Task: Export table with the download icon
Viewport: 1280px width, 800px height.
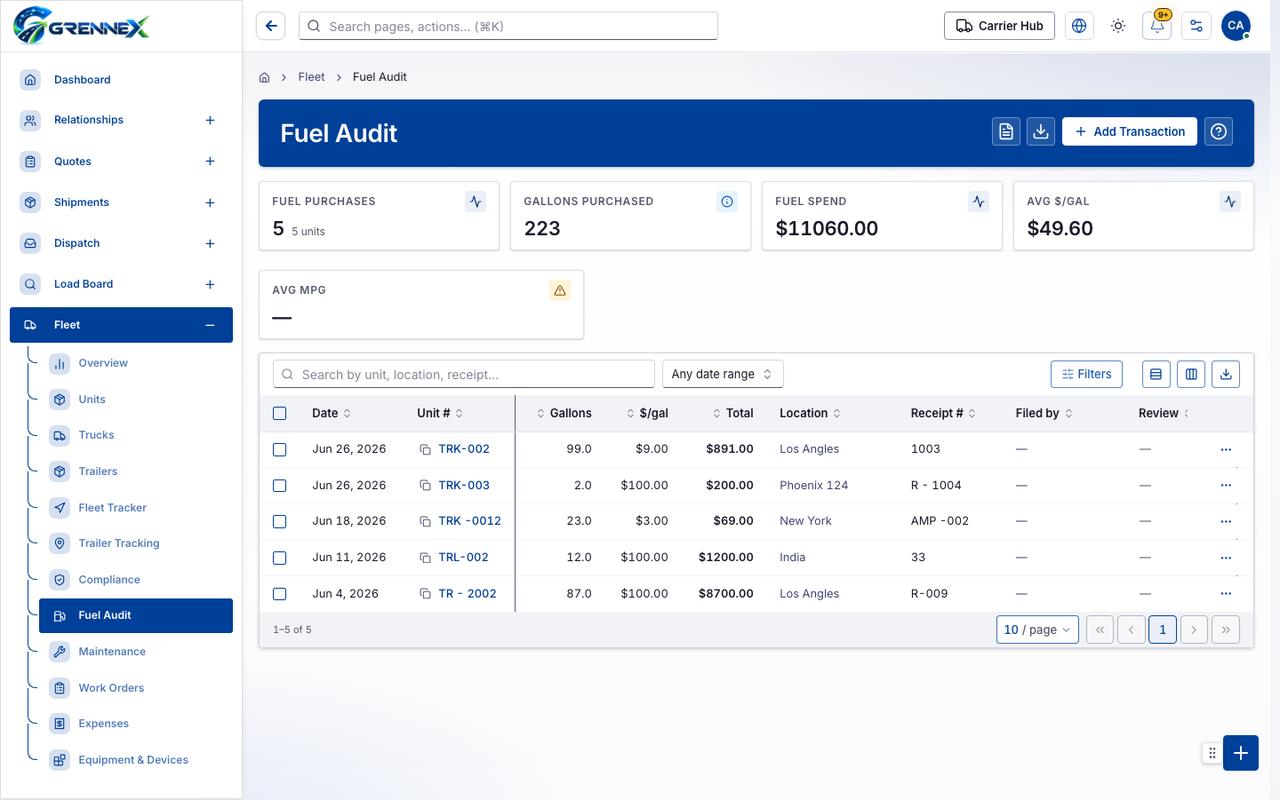Action: (1226, 374)
